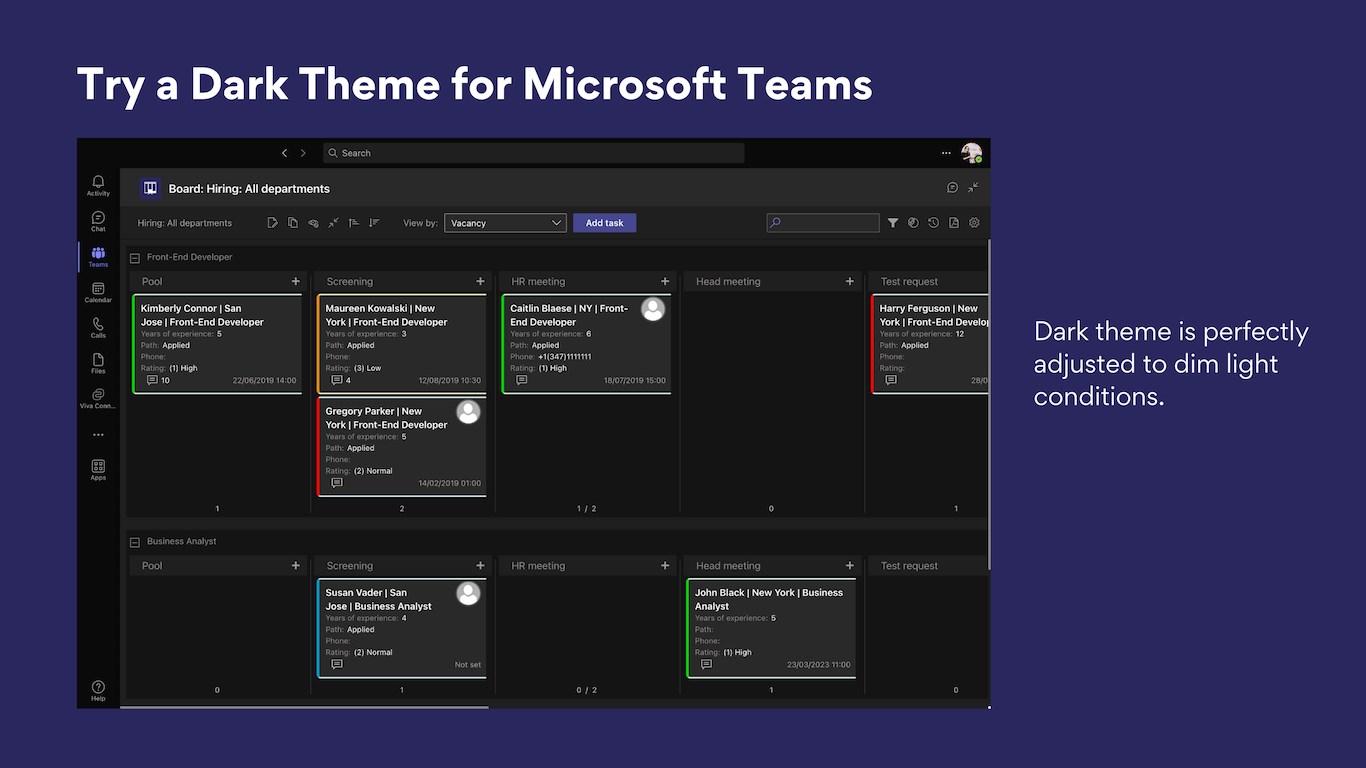Click the Add task button
This screenshot has height=768, width=1366.
[x=604, y=223]
